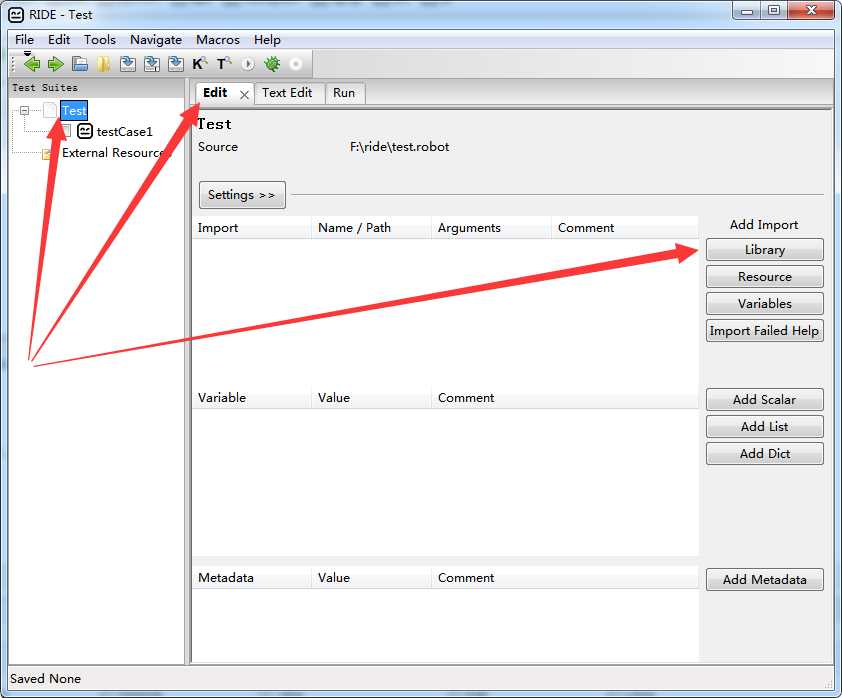Click the grey Stop Running icon
Viewport: 842px width, 698px height.
[x=295, y=64]
